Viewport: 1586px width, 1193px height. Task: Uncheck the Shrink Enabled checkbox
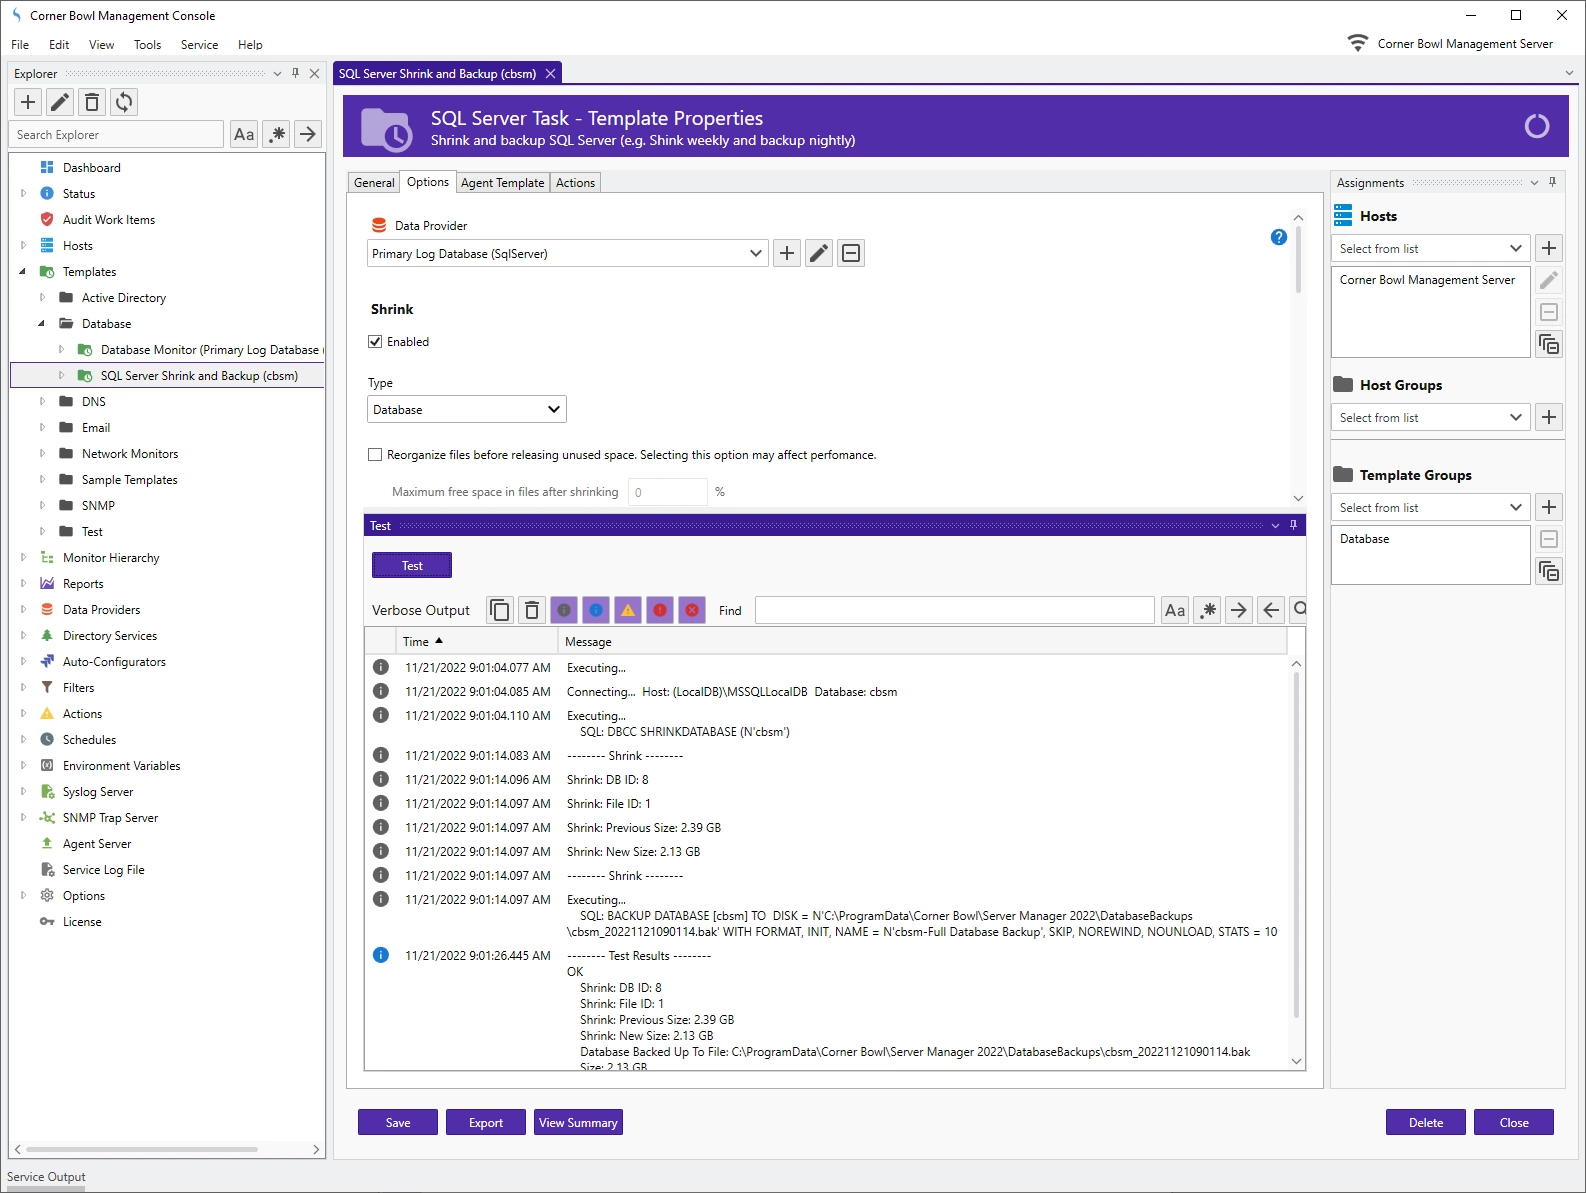(x=375, y=342)
